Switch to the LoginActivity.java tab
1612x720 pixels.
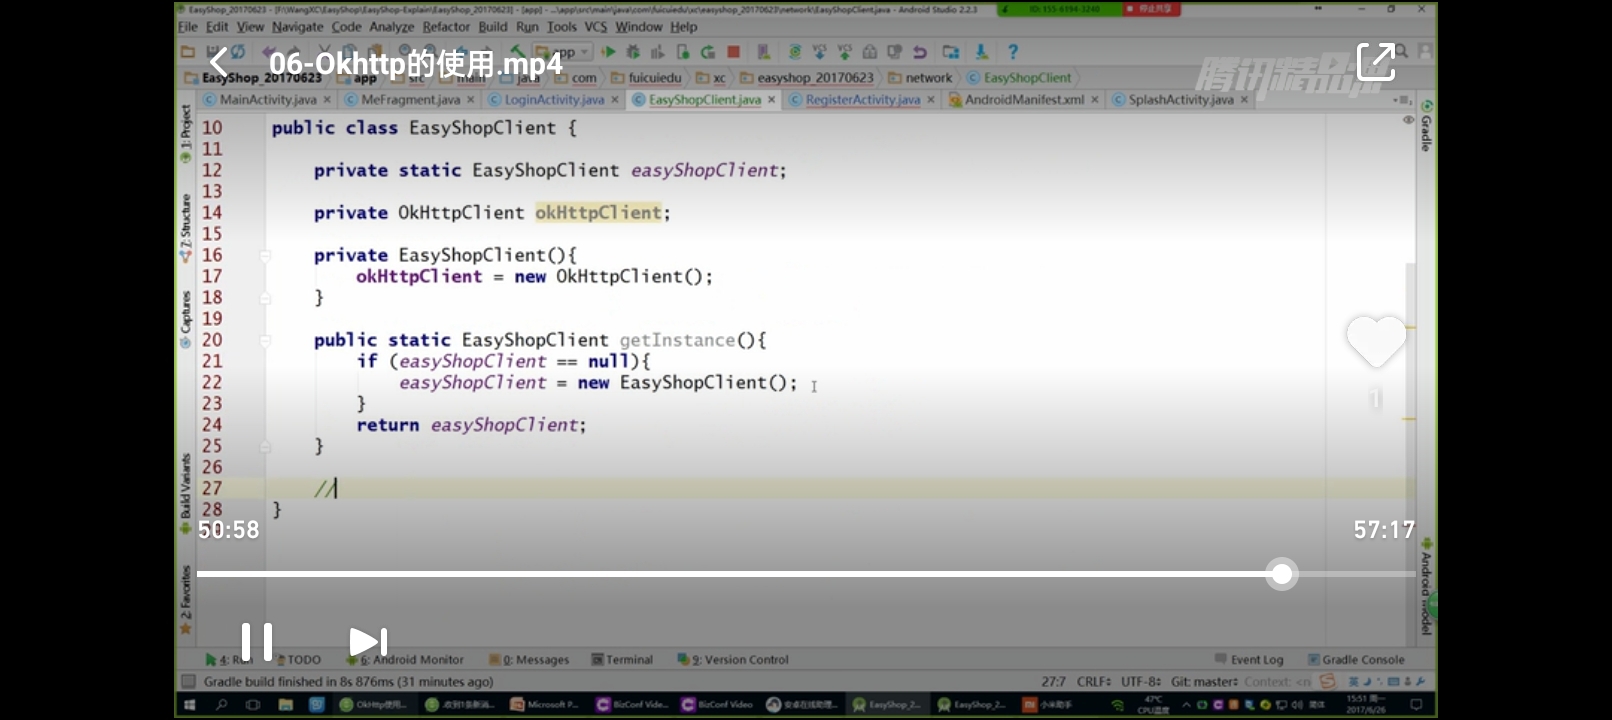tap(554, 100)
